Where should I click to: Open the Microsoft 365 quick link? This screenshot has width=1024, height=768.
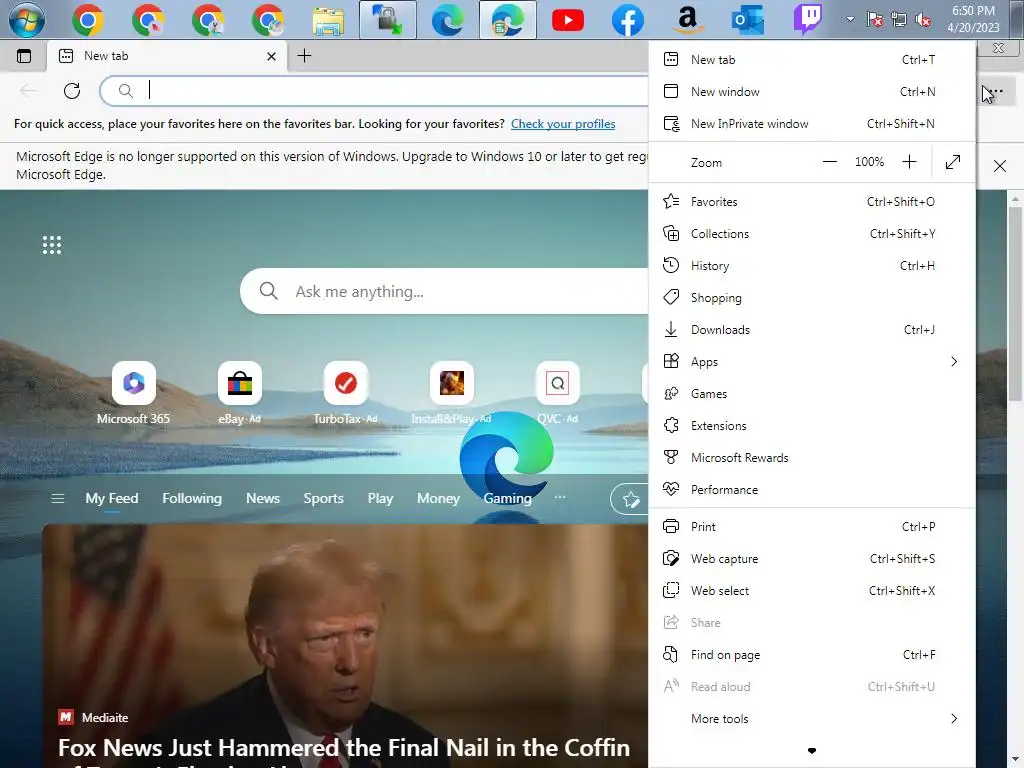[x=133, y=393]
